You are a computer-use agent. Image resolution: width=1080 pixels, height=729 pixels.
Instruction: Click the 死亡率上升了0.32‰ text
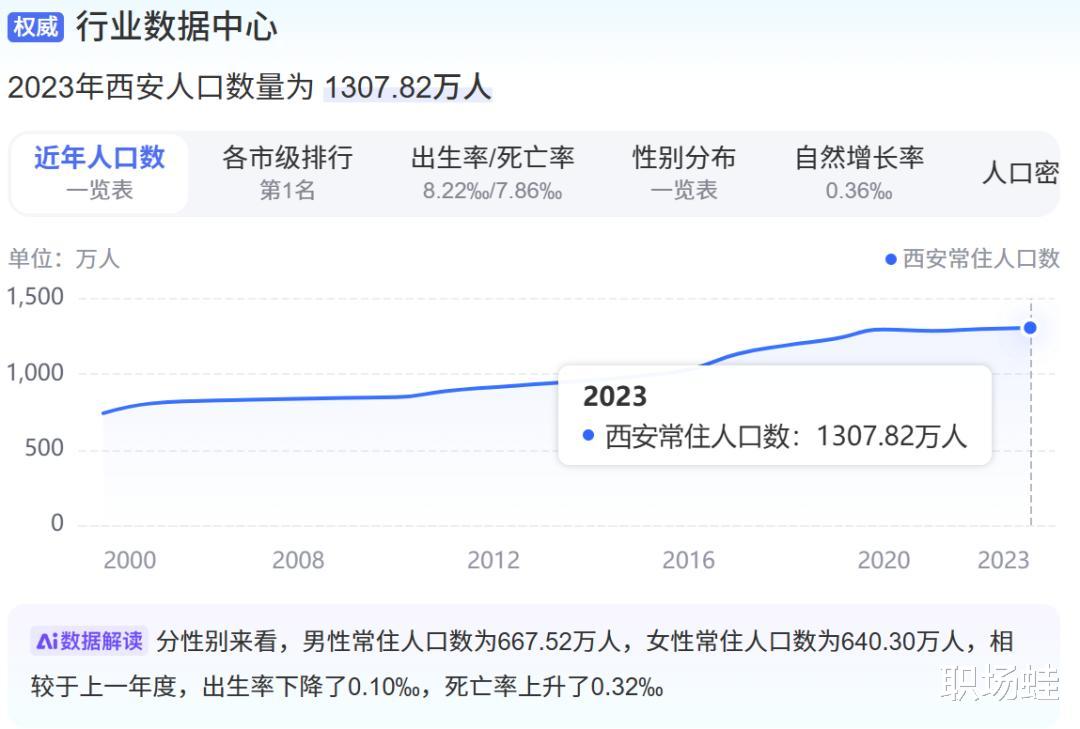(554, 687)
